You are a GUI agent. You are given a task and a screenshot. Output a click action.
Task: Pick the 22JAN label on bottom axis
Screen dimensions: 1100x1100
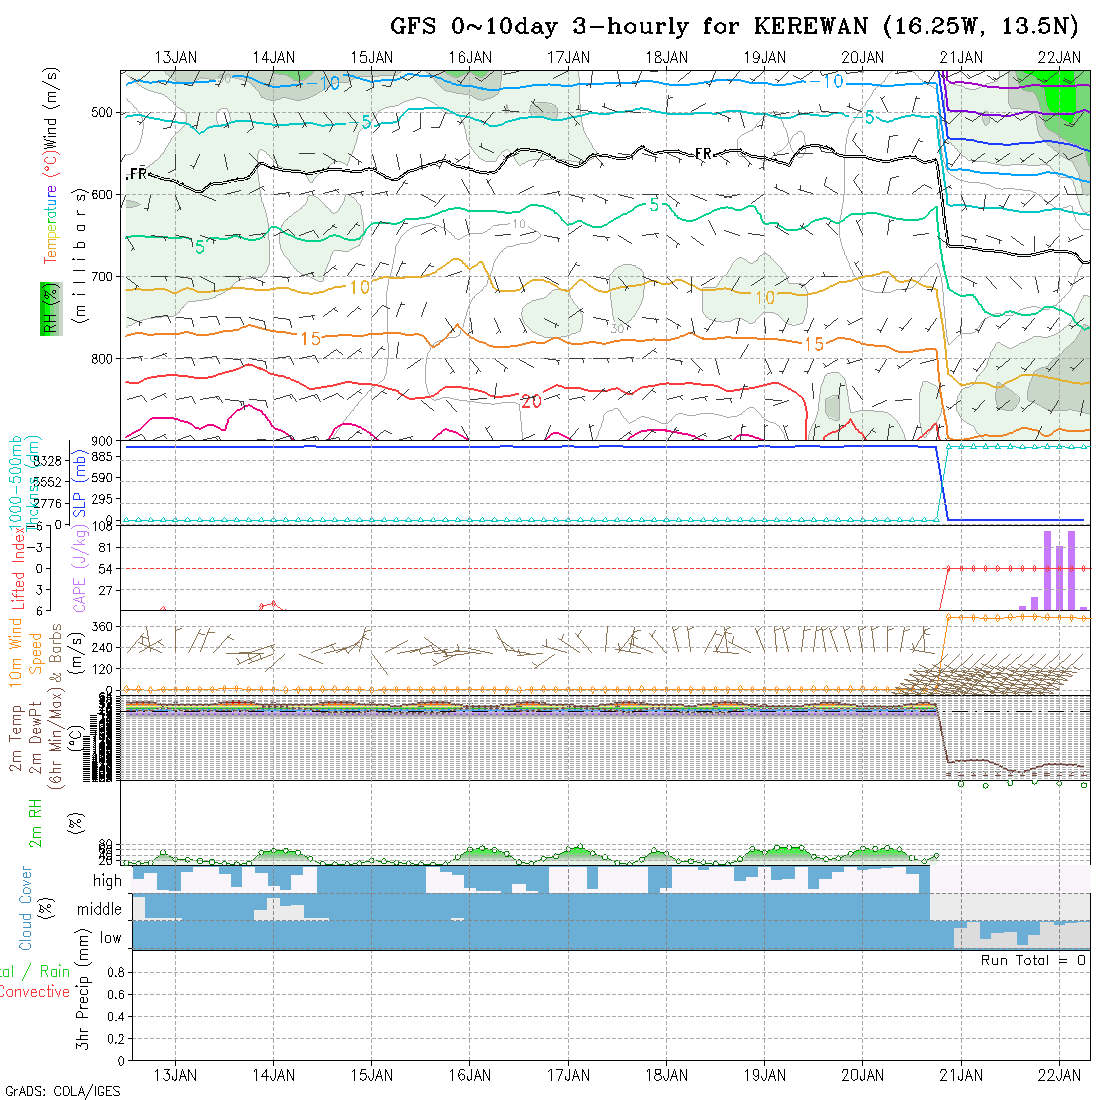1059,1075
